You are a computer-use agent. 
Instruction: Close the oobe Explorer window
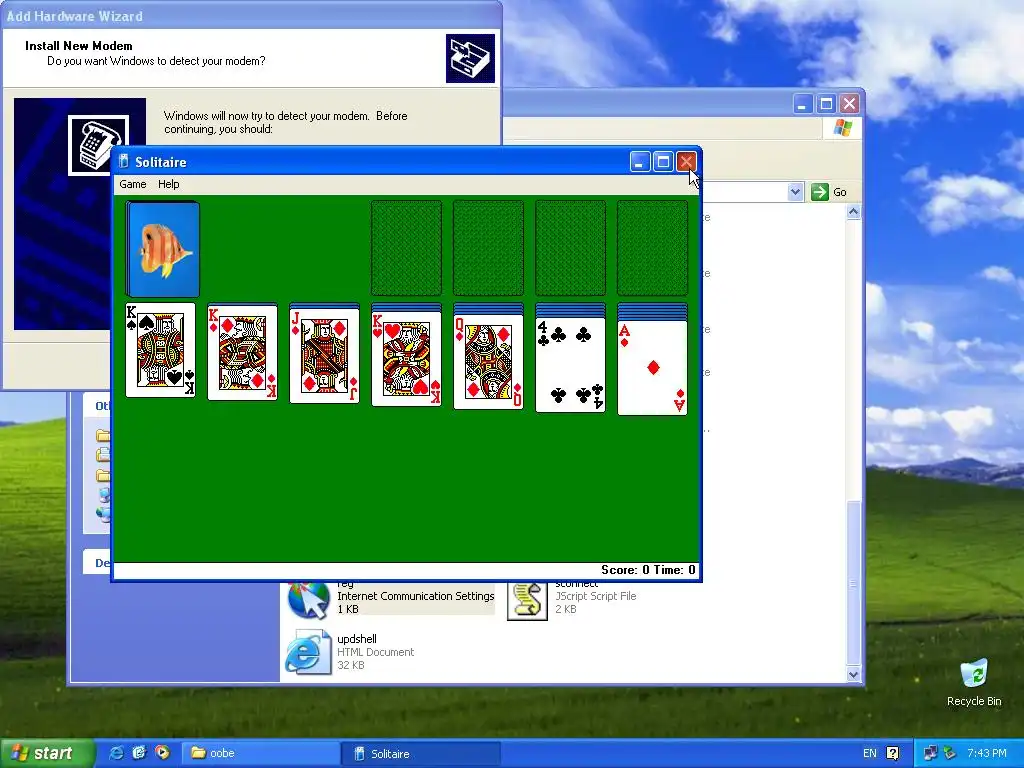[849, 104]
